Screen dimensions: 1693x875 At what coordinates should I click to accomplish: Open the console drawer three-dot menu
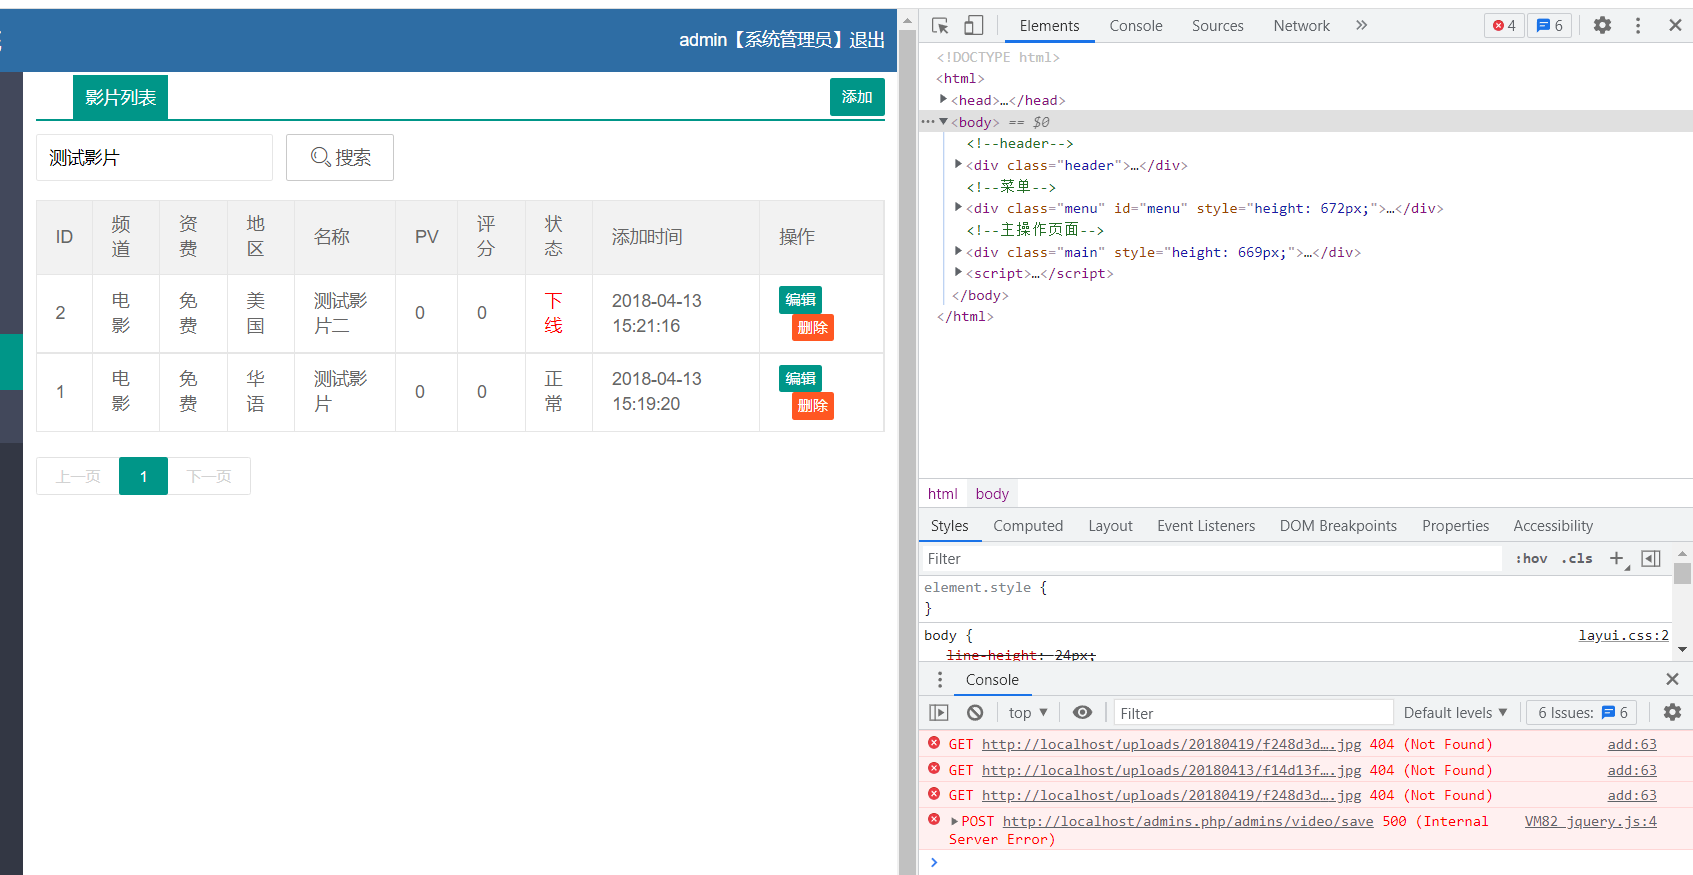click(939, 680)
